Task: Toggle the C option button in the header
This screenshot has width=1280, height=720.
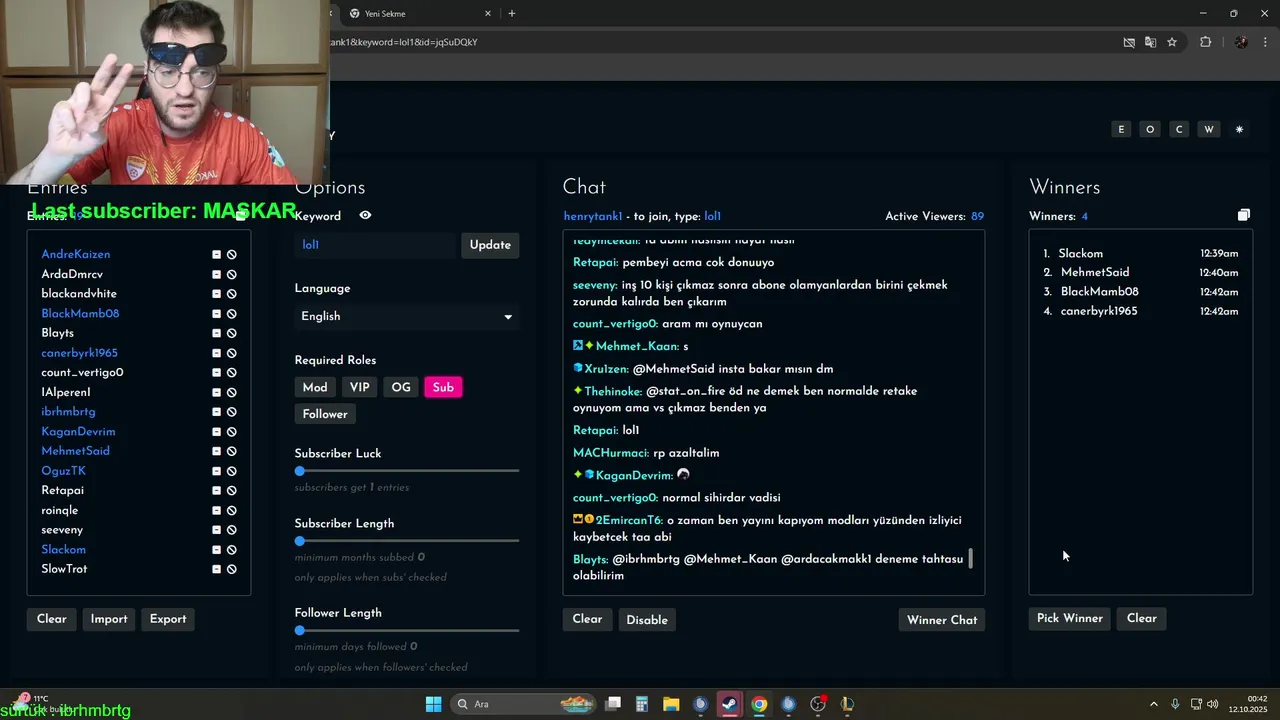Action: click(x=1179, y=129)
